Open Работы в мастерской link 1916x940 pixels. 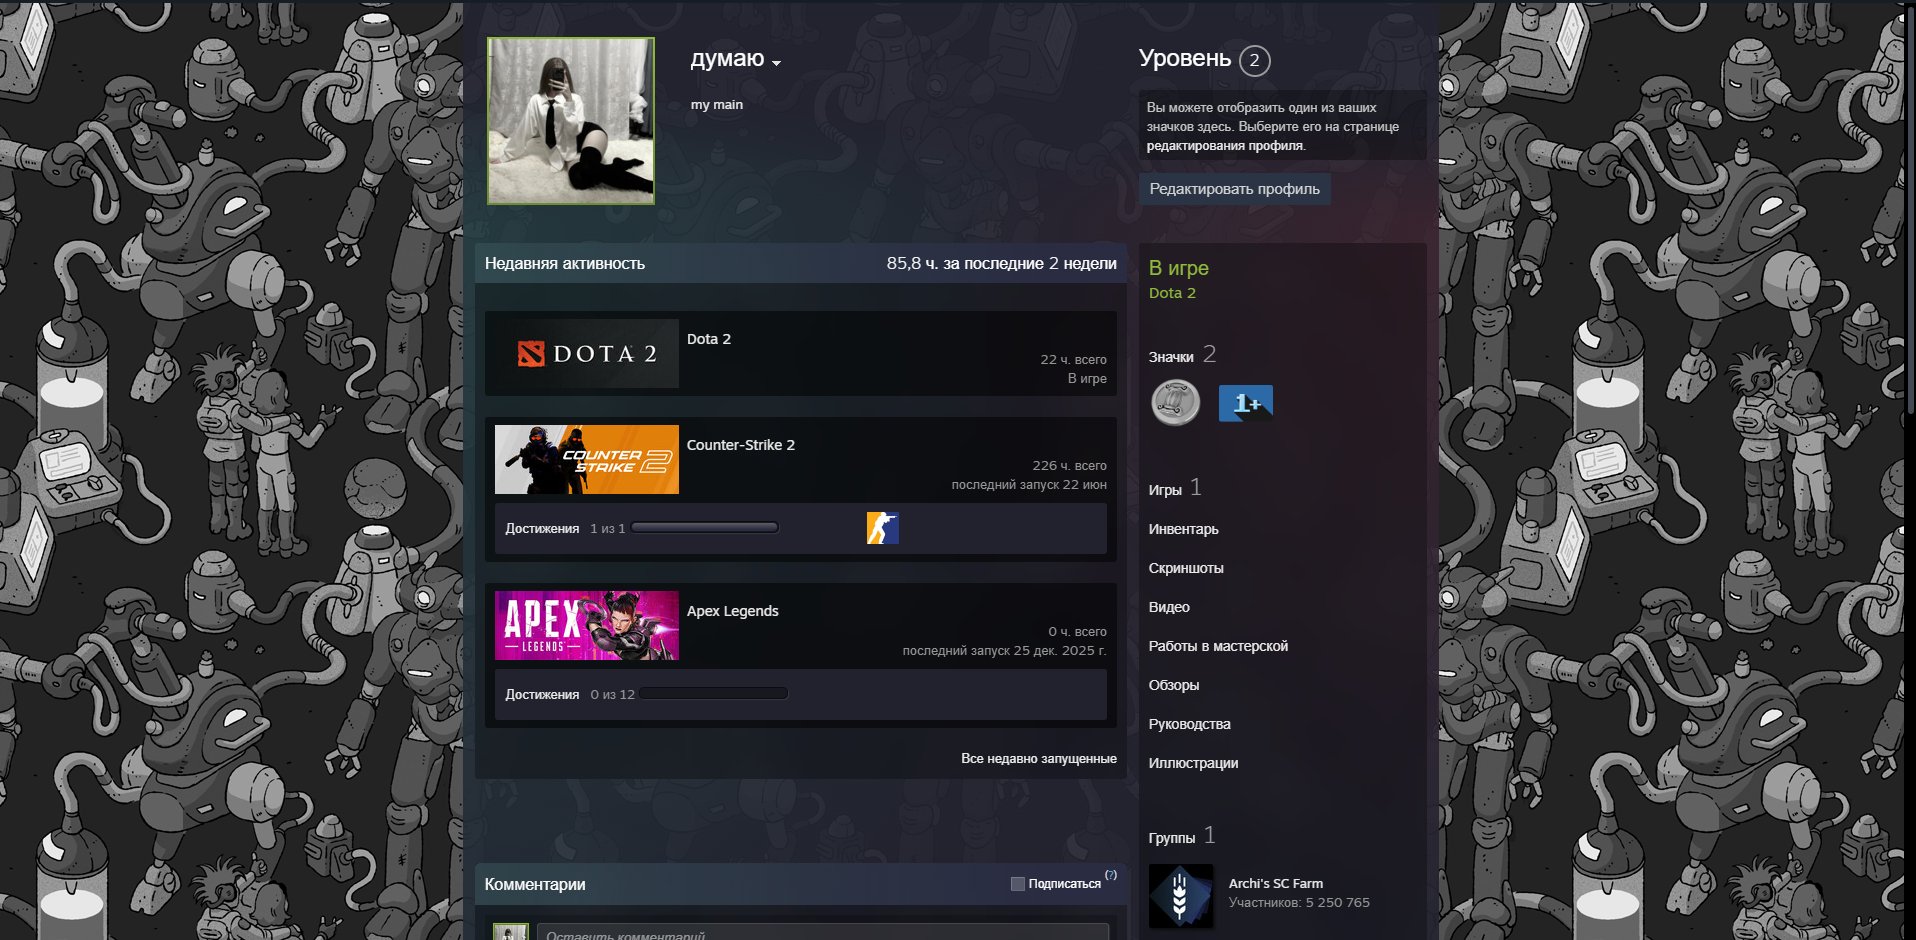click(x=1218, y=646)
